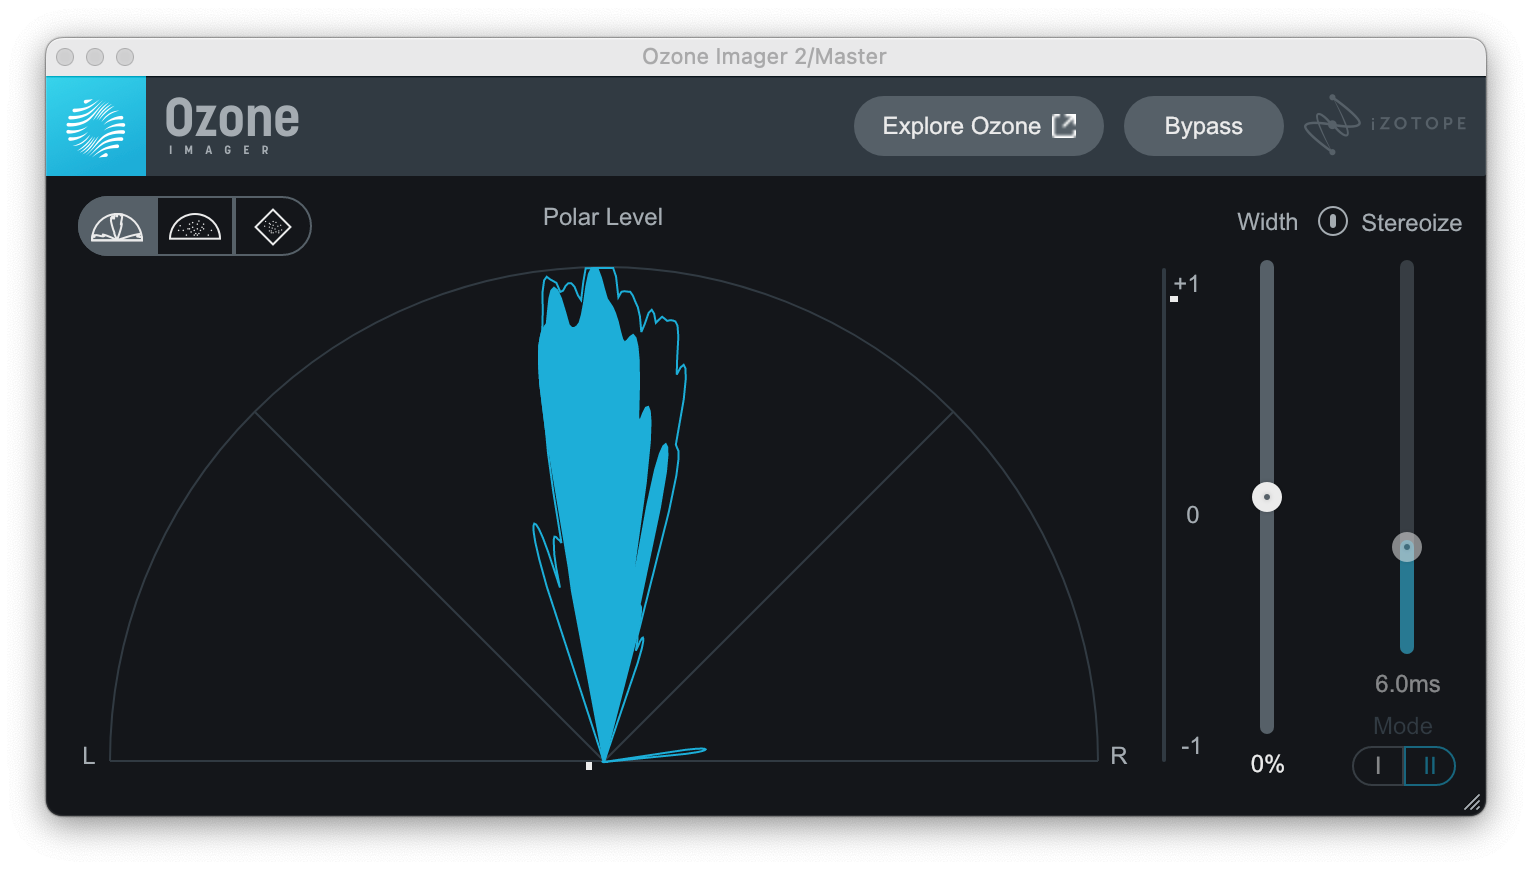Close the Ozone Imager 2 window
The width and height of the screenshot is (1532, 870).
[x=65, y=57]
